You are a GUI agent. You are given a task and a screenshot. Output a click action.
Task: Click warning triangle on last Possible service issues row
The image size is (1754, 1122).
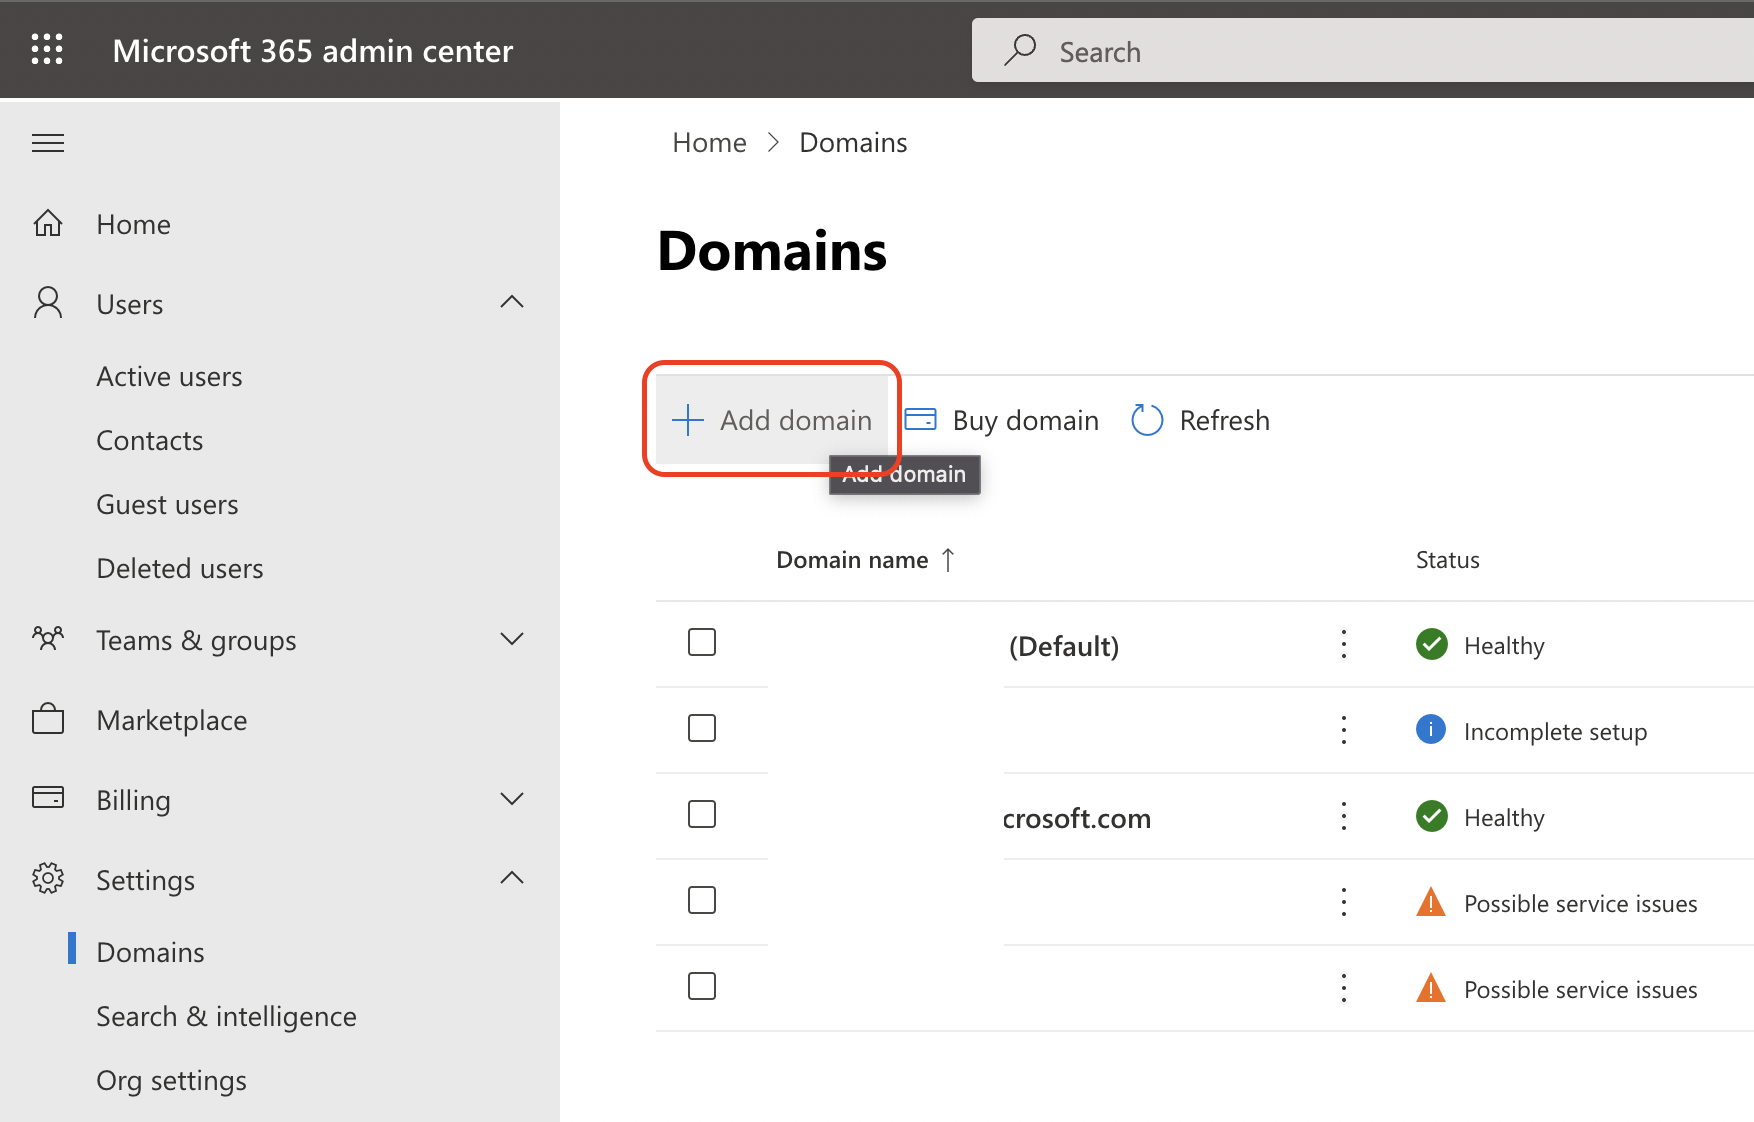click(x=1431, y=988)
